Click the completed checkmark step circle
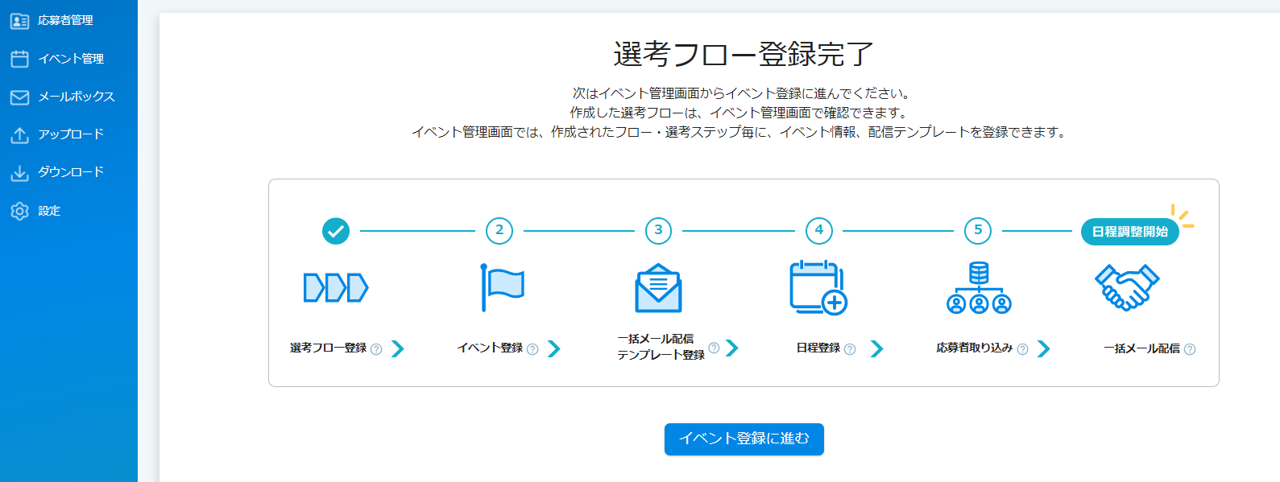Image resolution: width=1280 pixels, height=482 pixels. tap(336, 231)
